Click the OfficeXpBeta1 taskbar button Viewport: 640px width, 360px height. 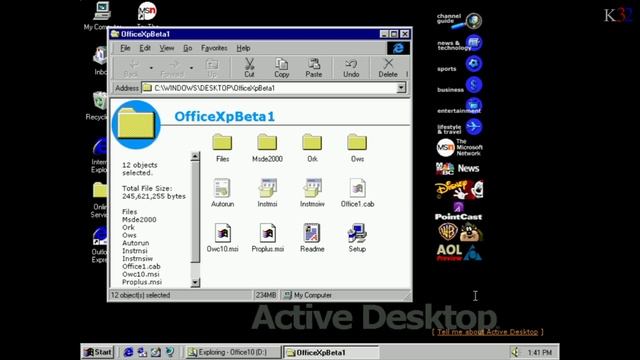click(331, 352)
